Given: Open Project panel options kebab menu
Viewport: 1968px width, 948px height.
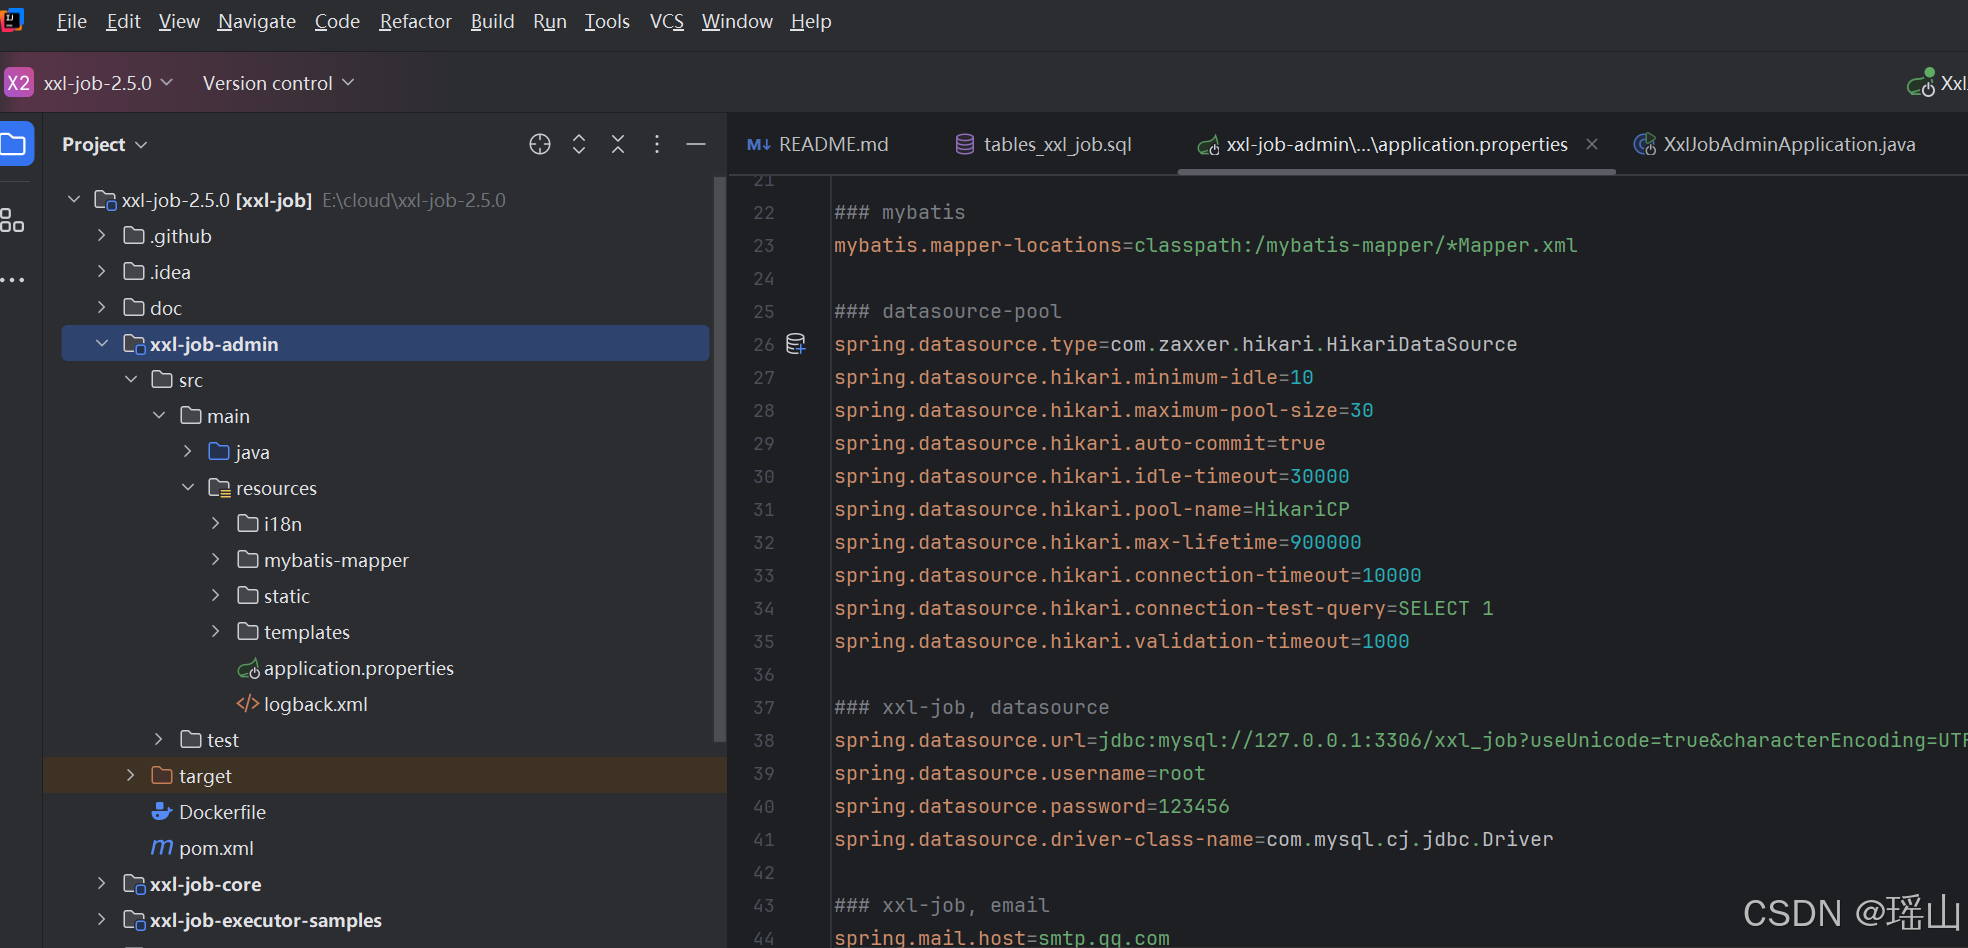Looking at the screenshot, I should coord(657,144).
